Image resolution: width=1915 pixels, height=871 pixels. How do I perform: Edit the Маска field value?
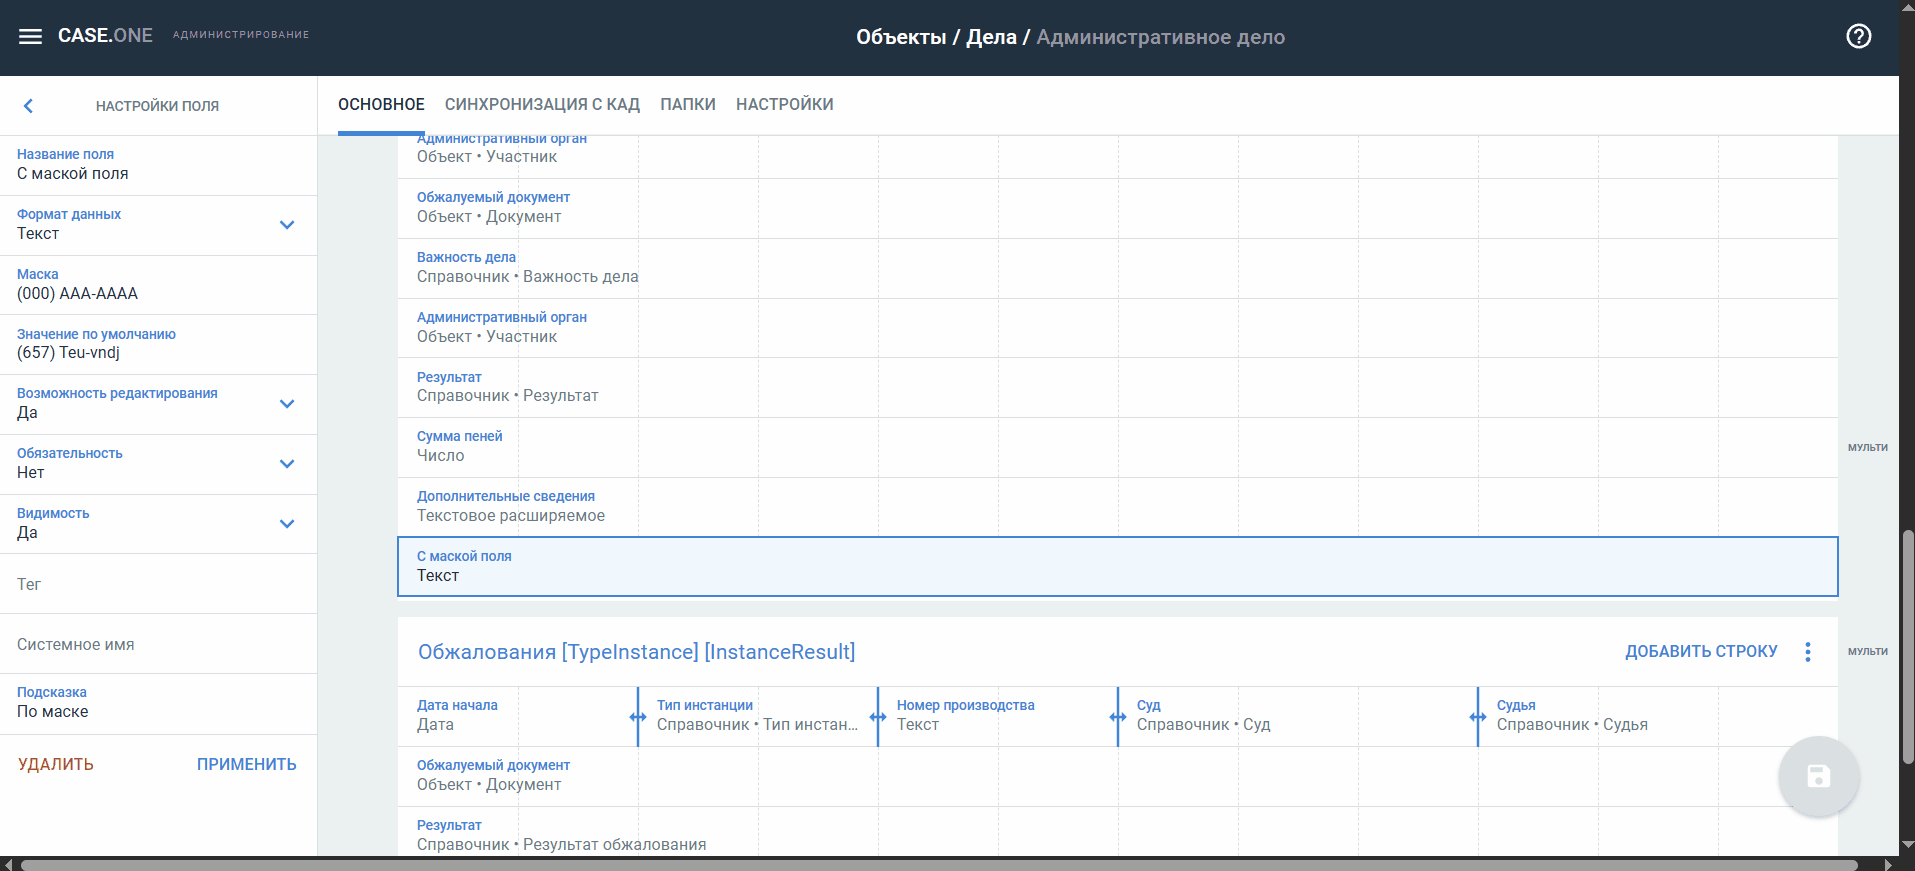click(158, 285)
